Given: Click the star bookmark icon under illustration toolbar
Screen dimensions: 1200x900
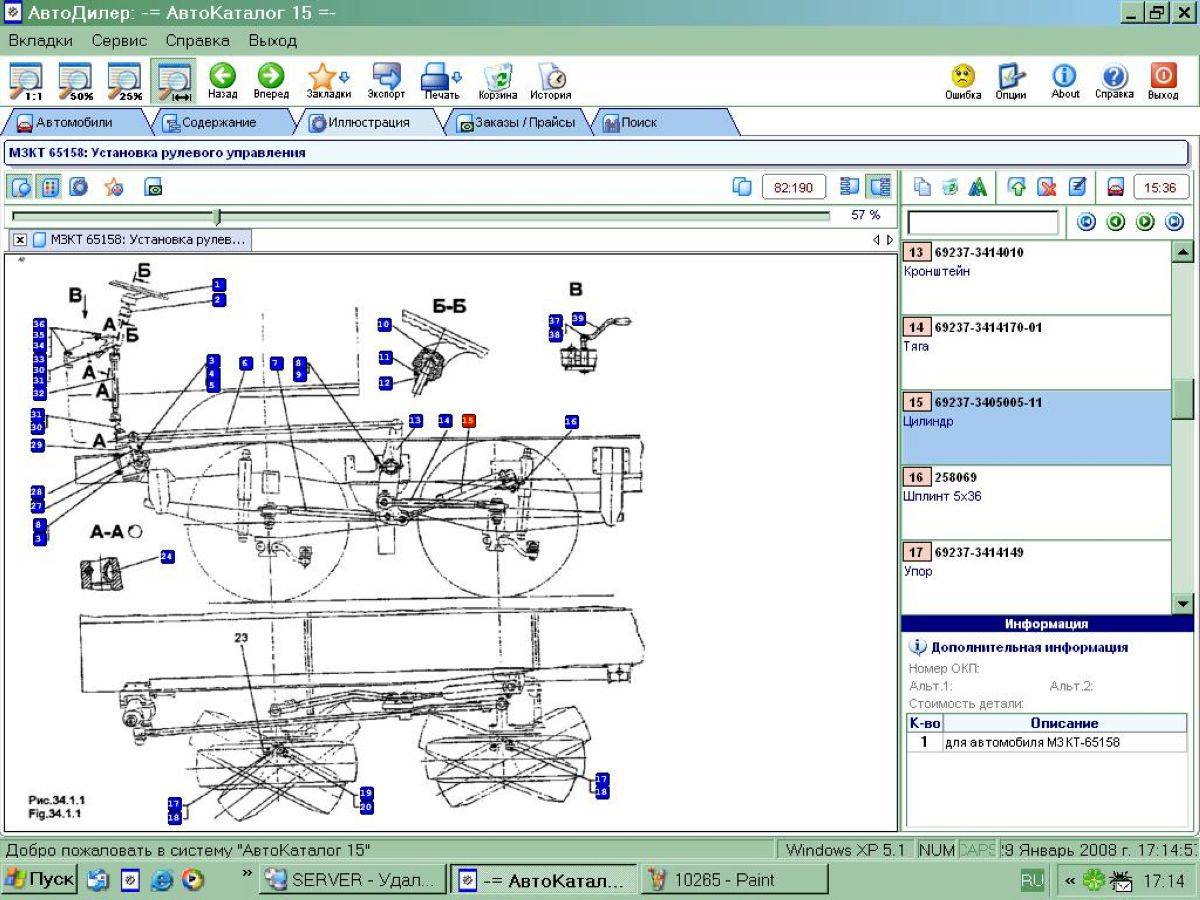Looking at the screenshot, I should point(114,187).
